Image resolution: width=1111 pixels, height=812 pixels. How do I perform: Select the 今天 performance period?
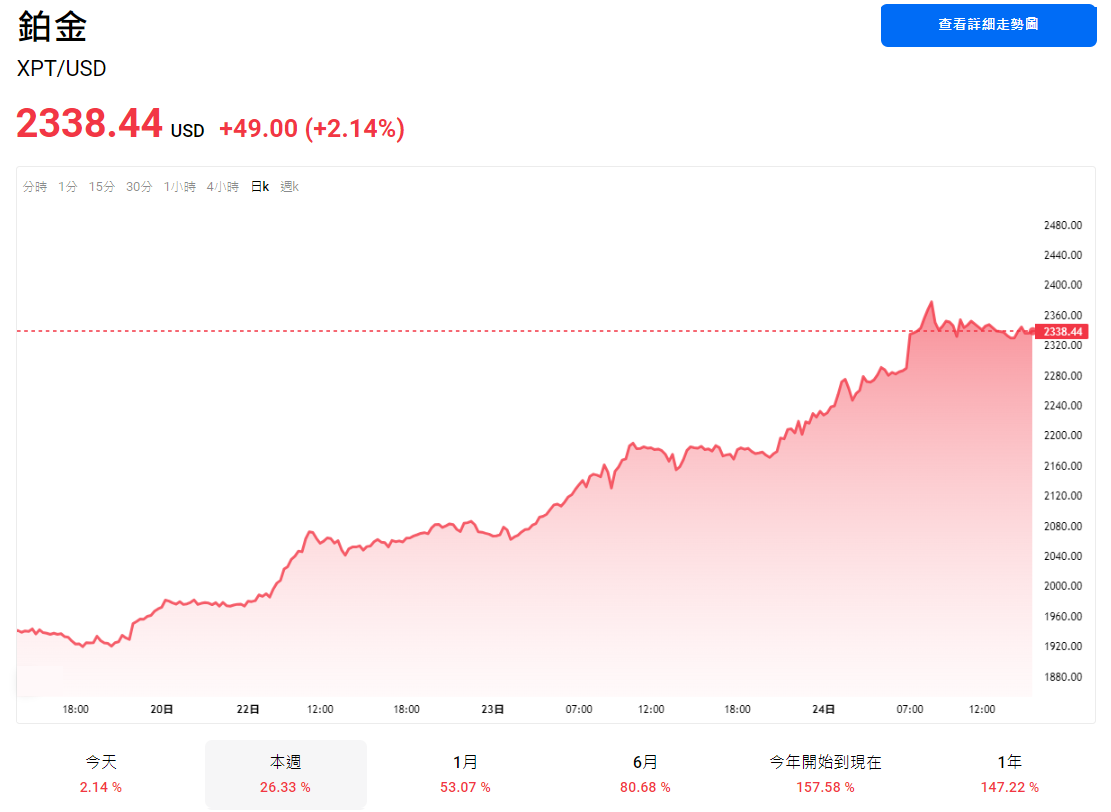pos(103,773)
